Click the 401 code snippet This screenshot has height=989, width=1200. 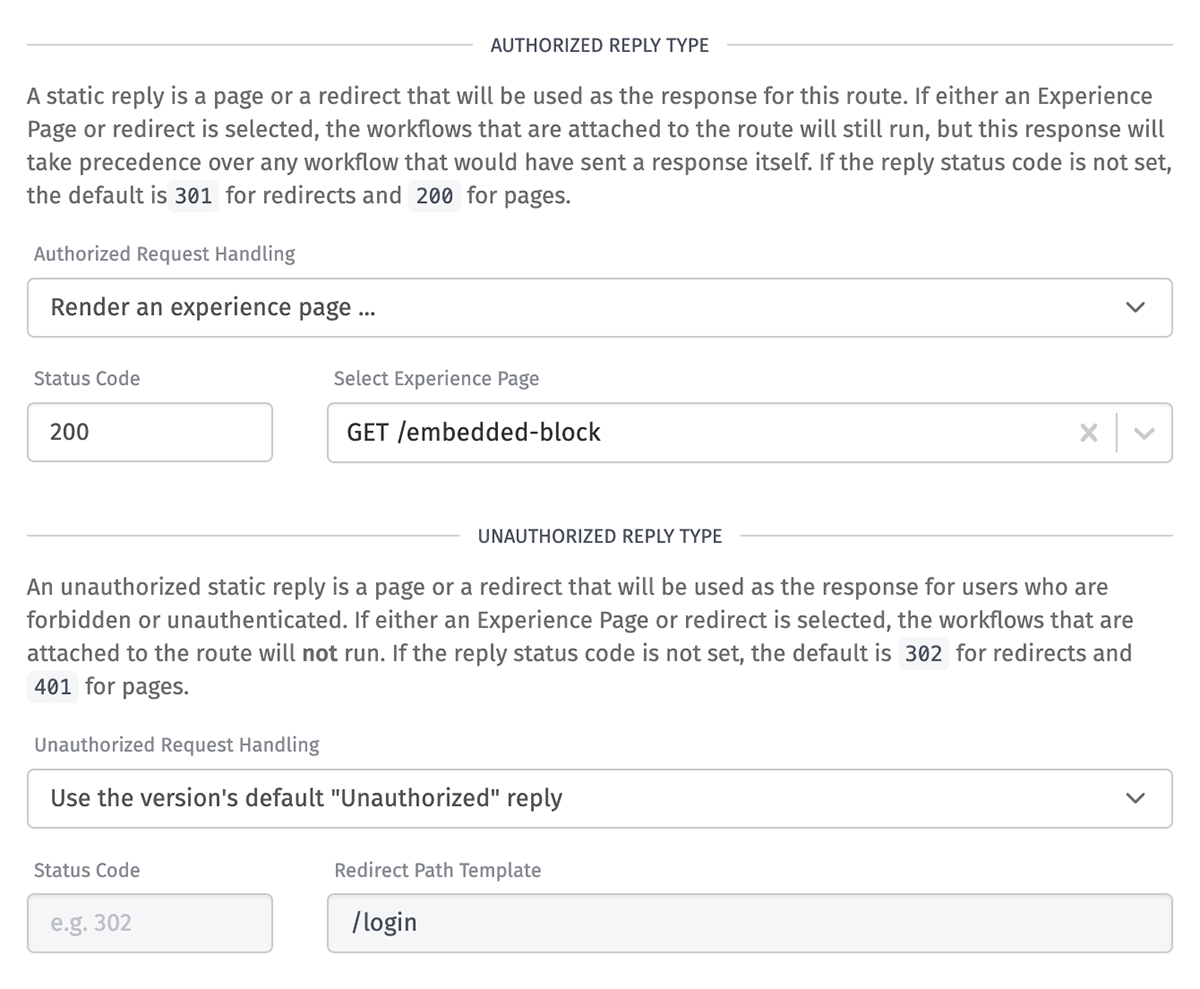point(52,687)
